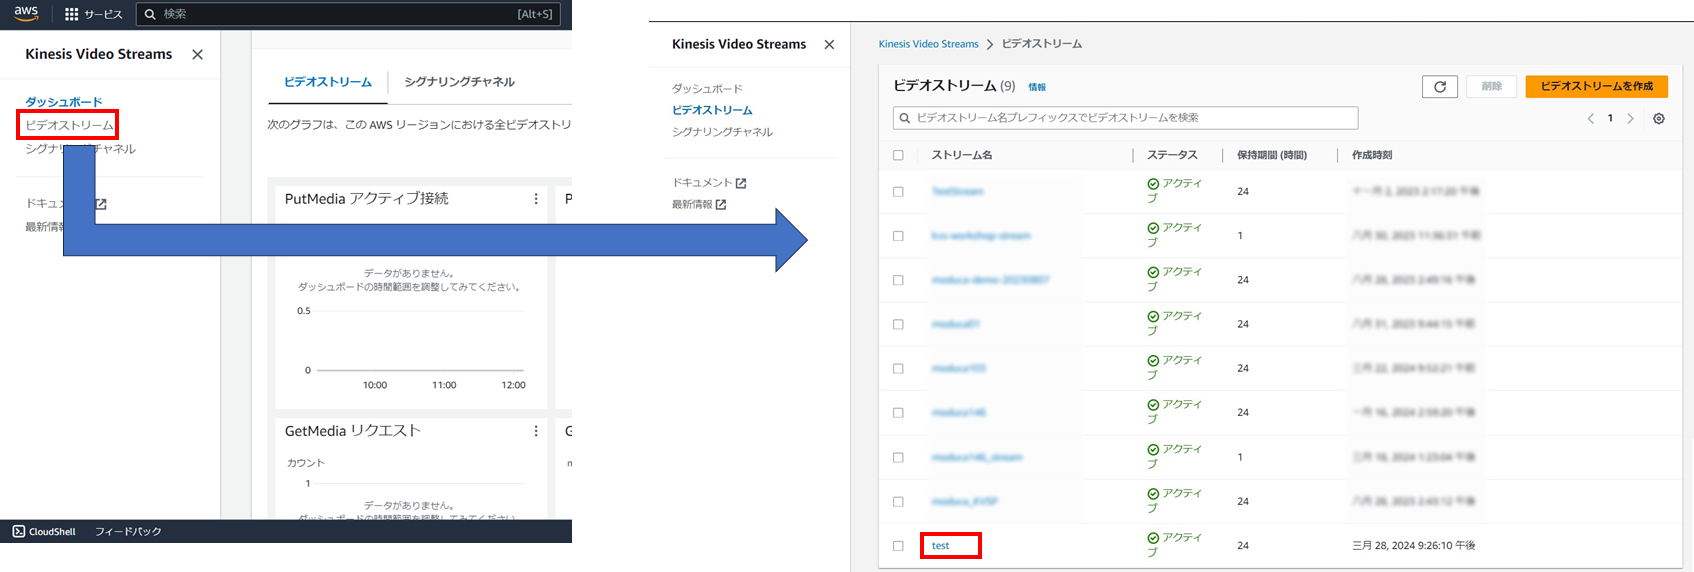Open the TestStream stream link
The image size is (1694, 572).
(x=957, y=192)
